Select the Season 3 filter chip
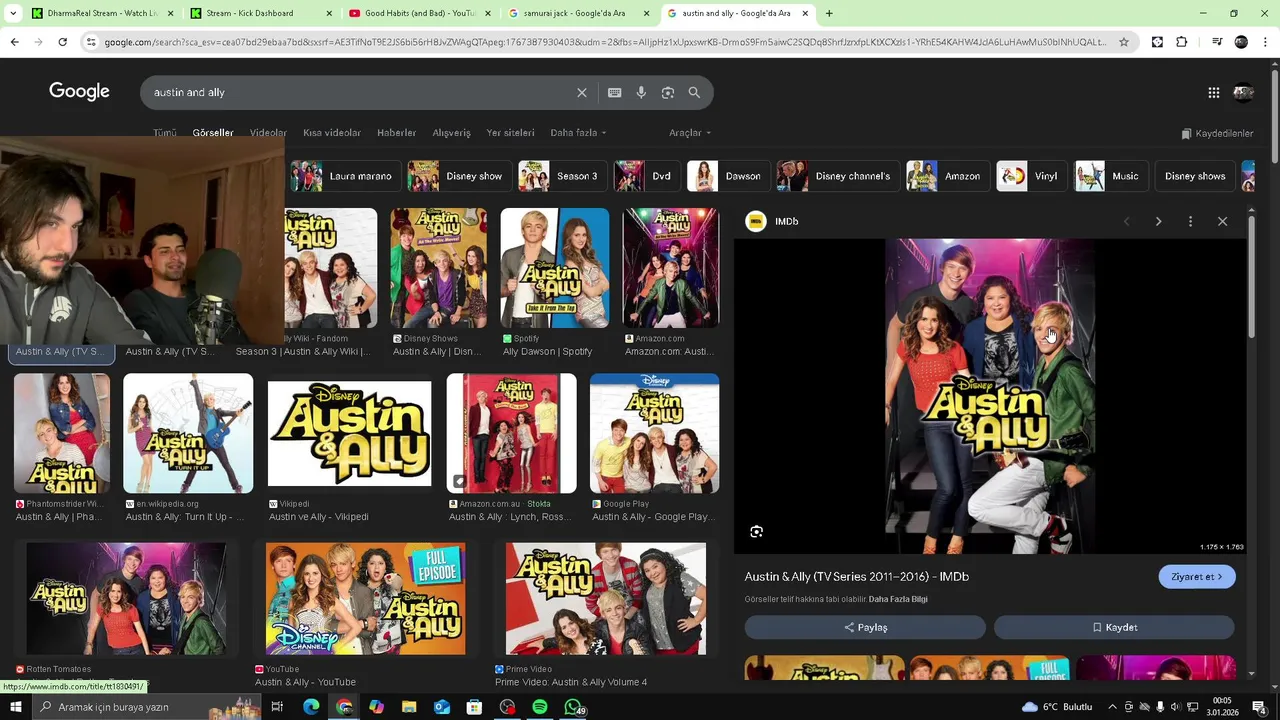 [563, 176]
